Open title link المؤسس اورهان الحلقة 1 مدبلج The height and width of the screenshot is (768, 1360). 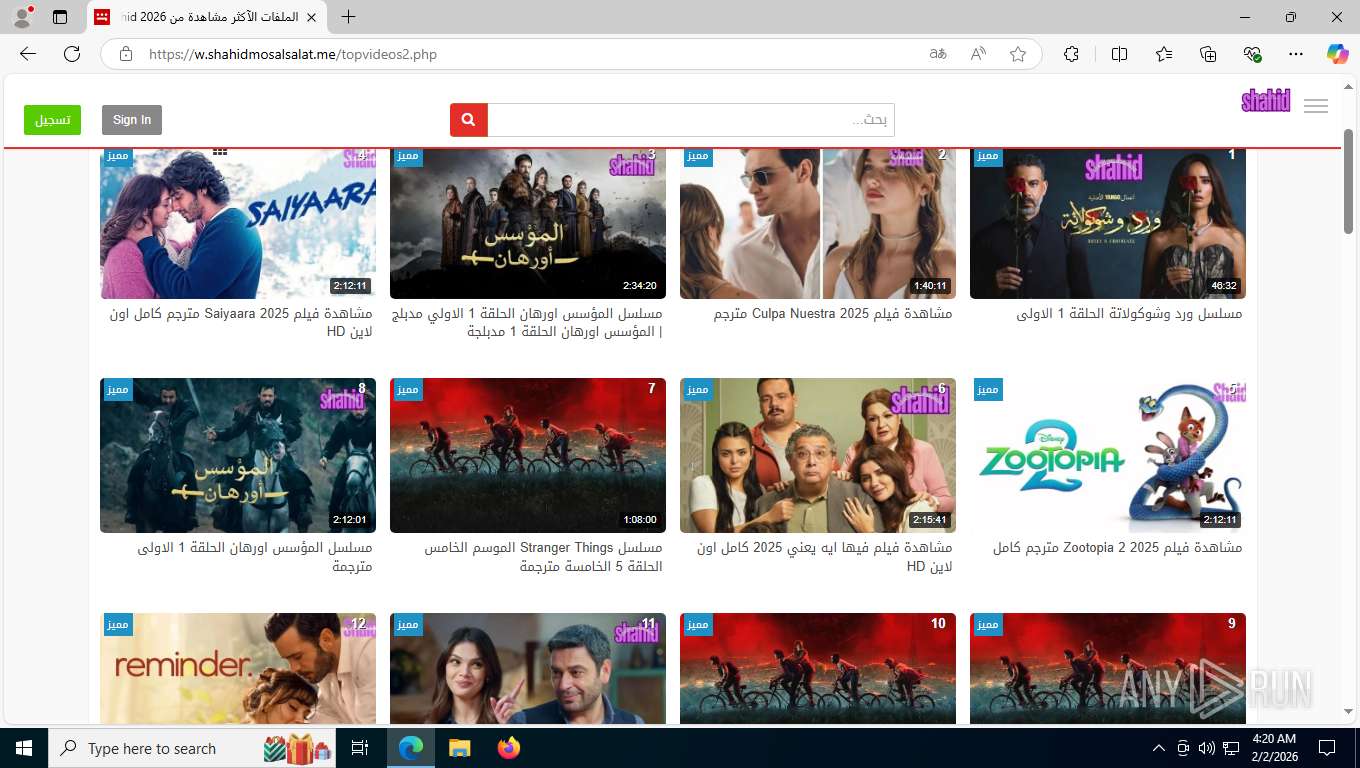527,323
